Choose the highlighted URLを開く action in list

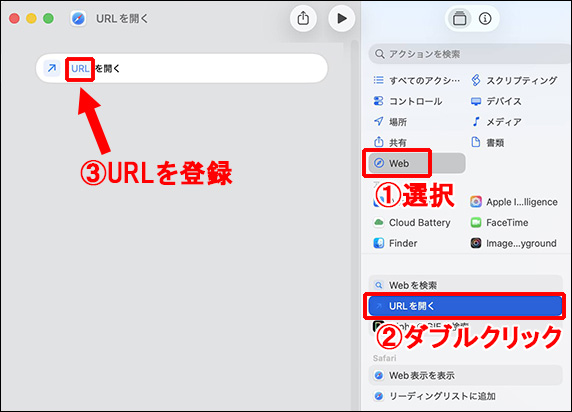[x=465, y=306]
